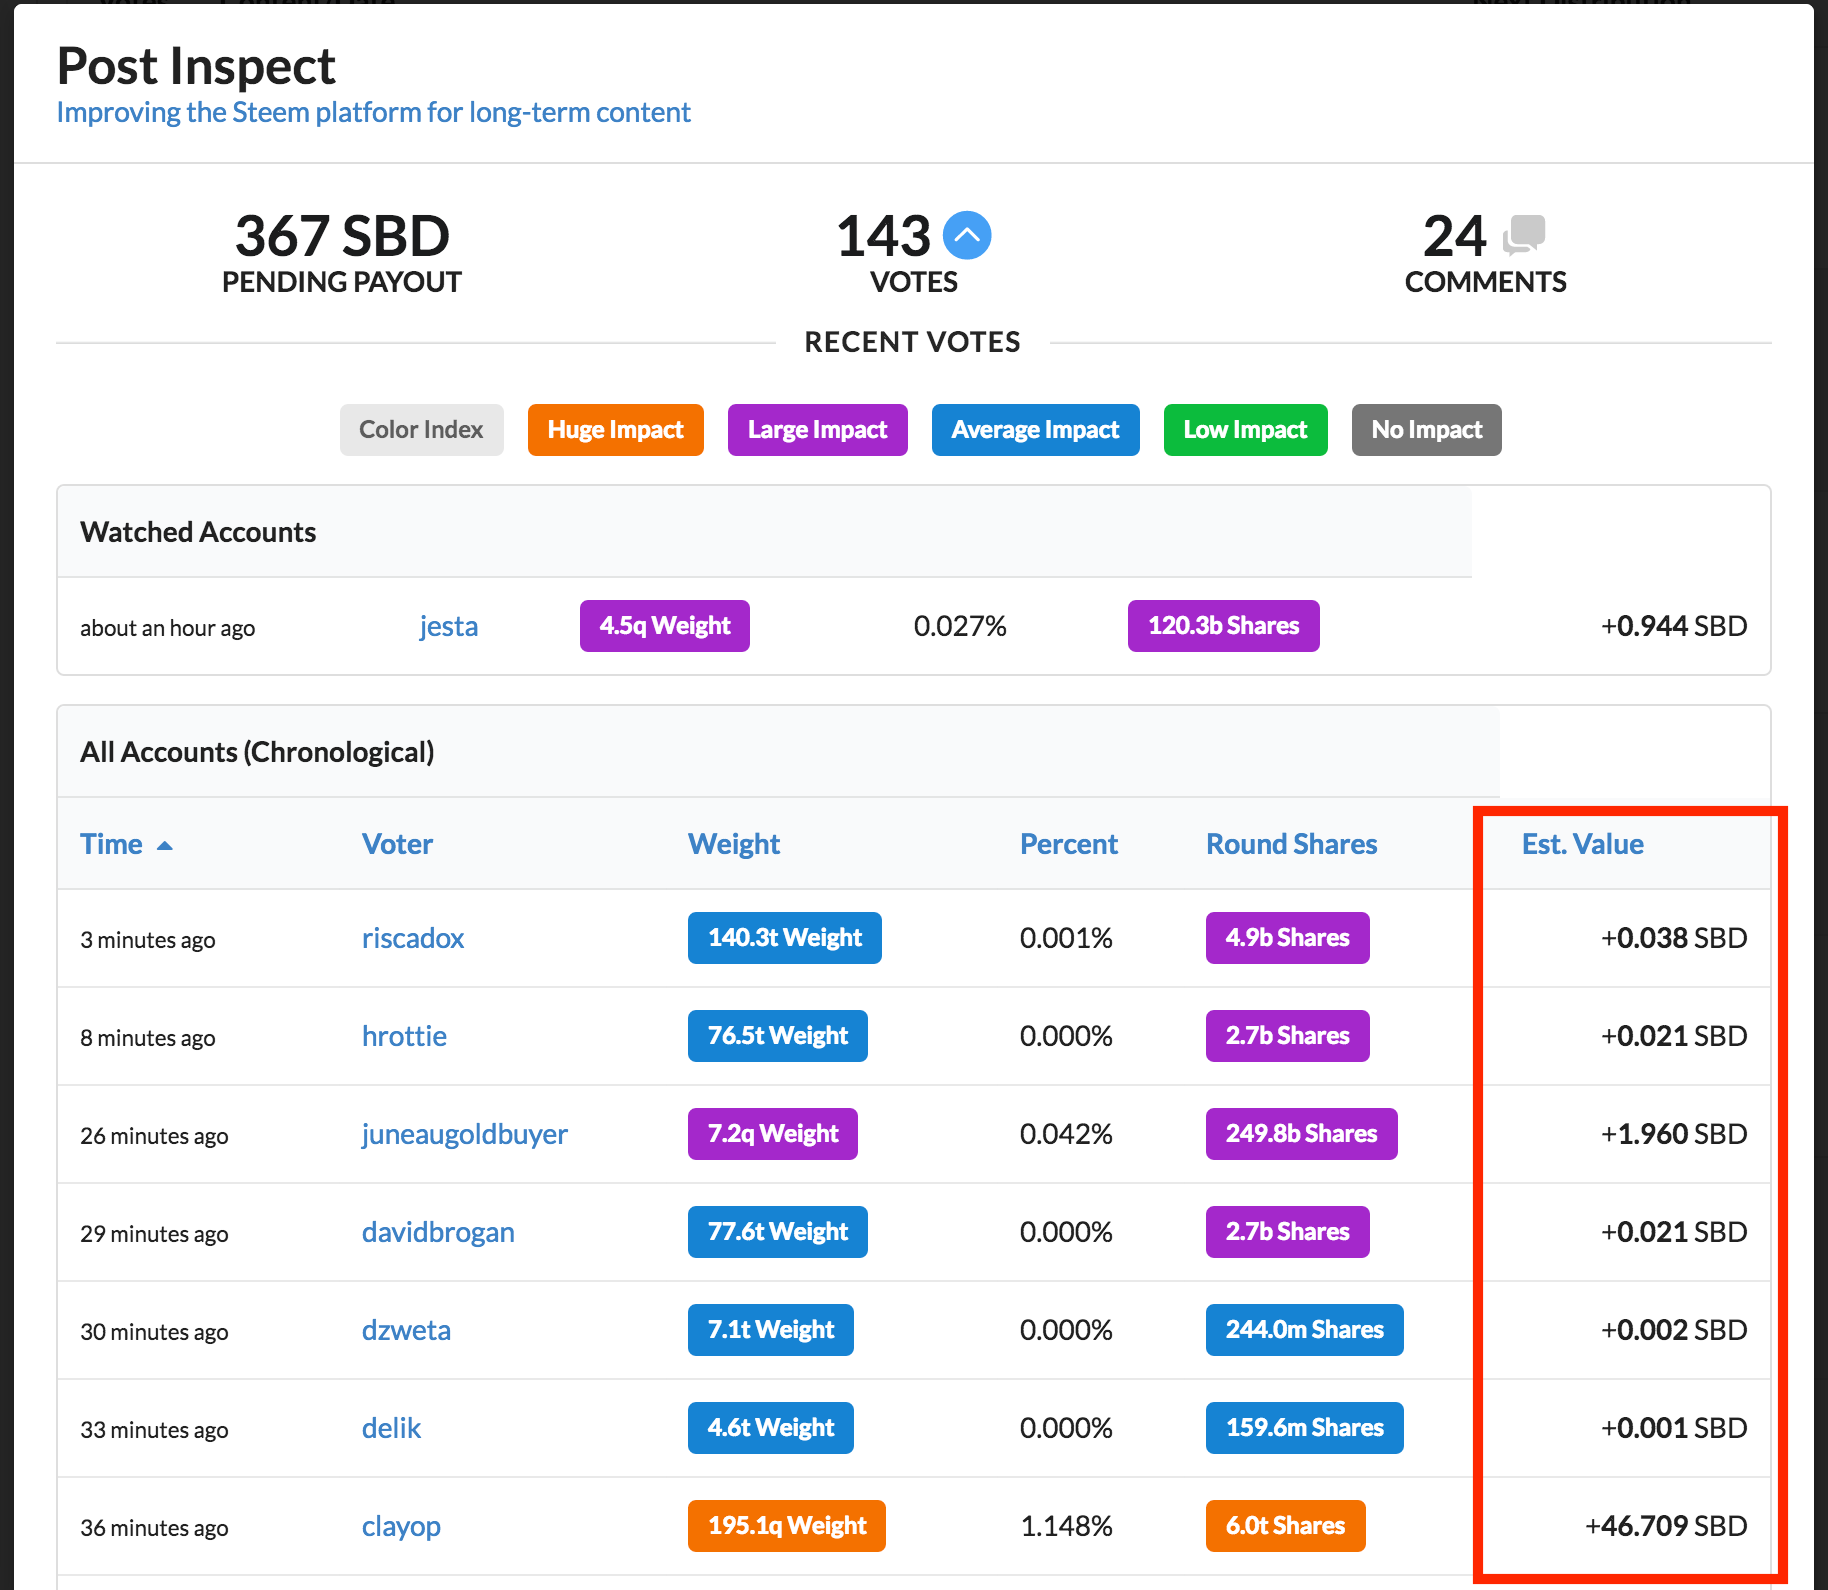Click the +0.002 SBD value for dzweta
The image size is (1828, 1590).
click(x=1674, y=1330)
